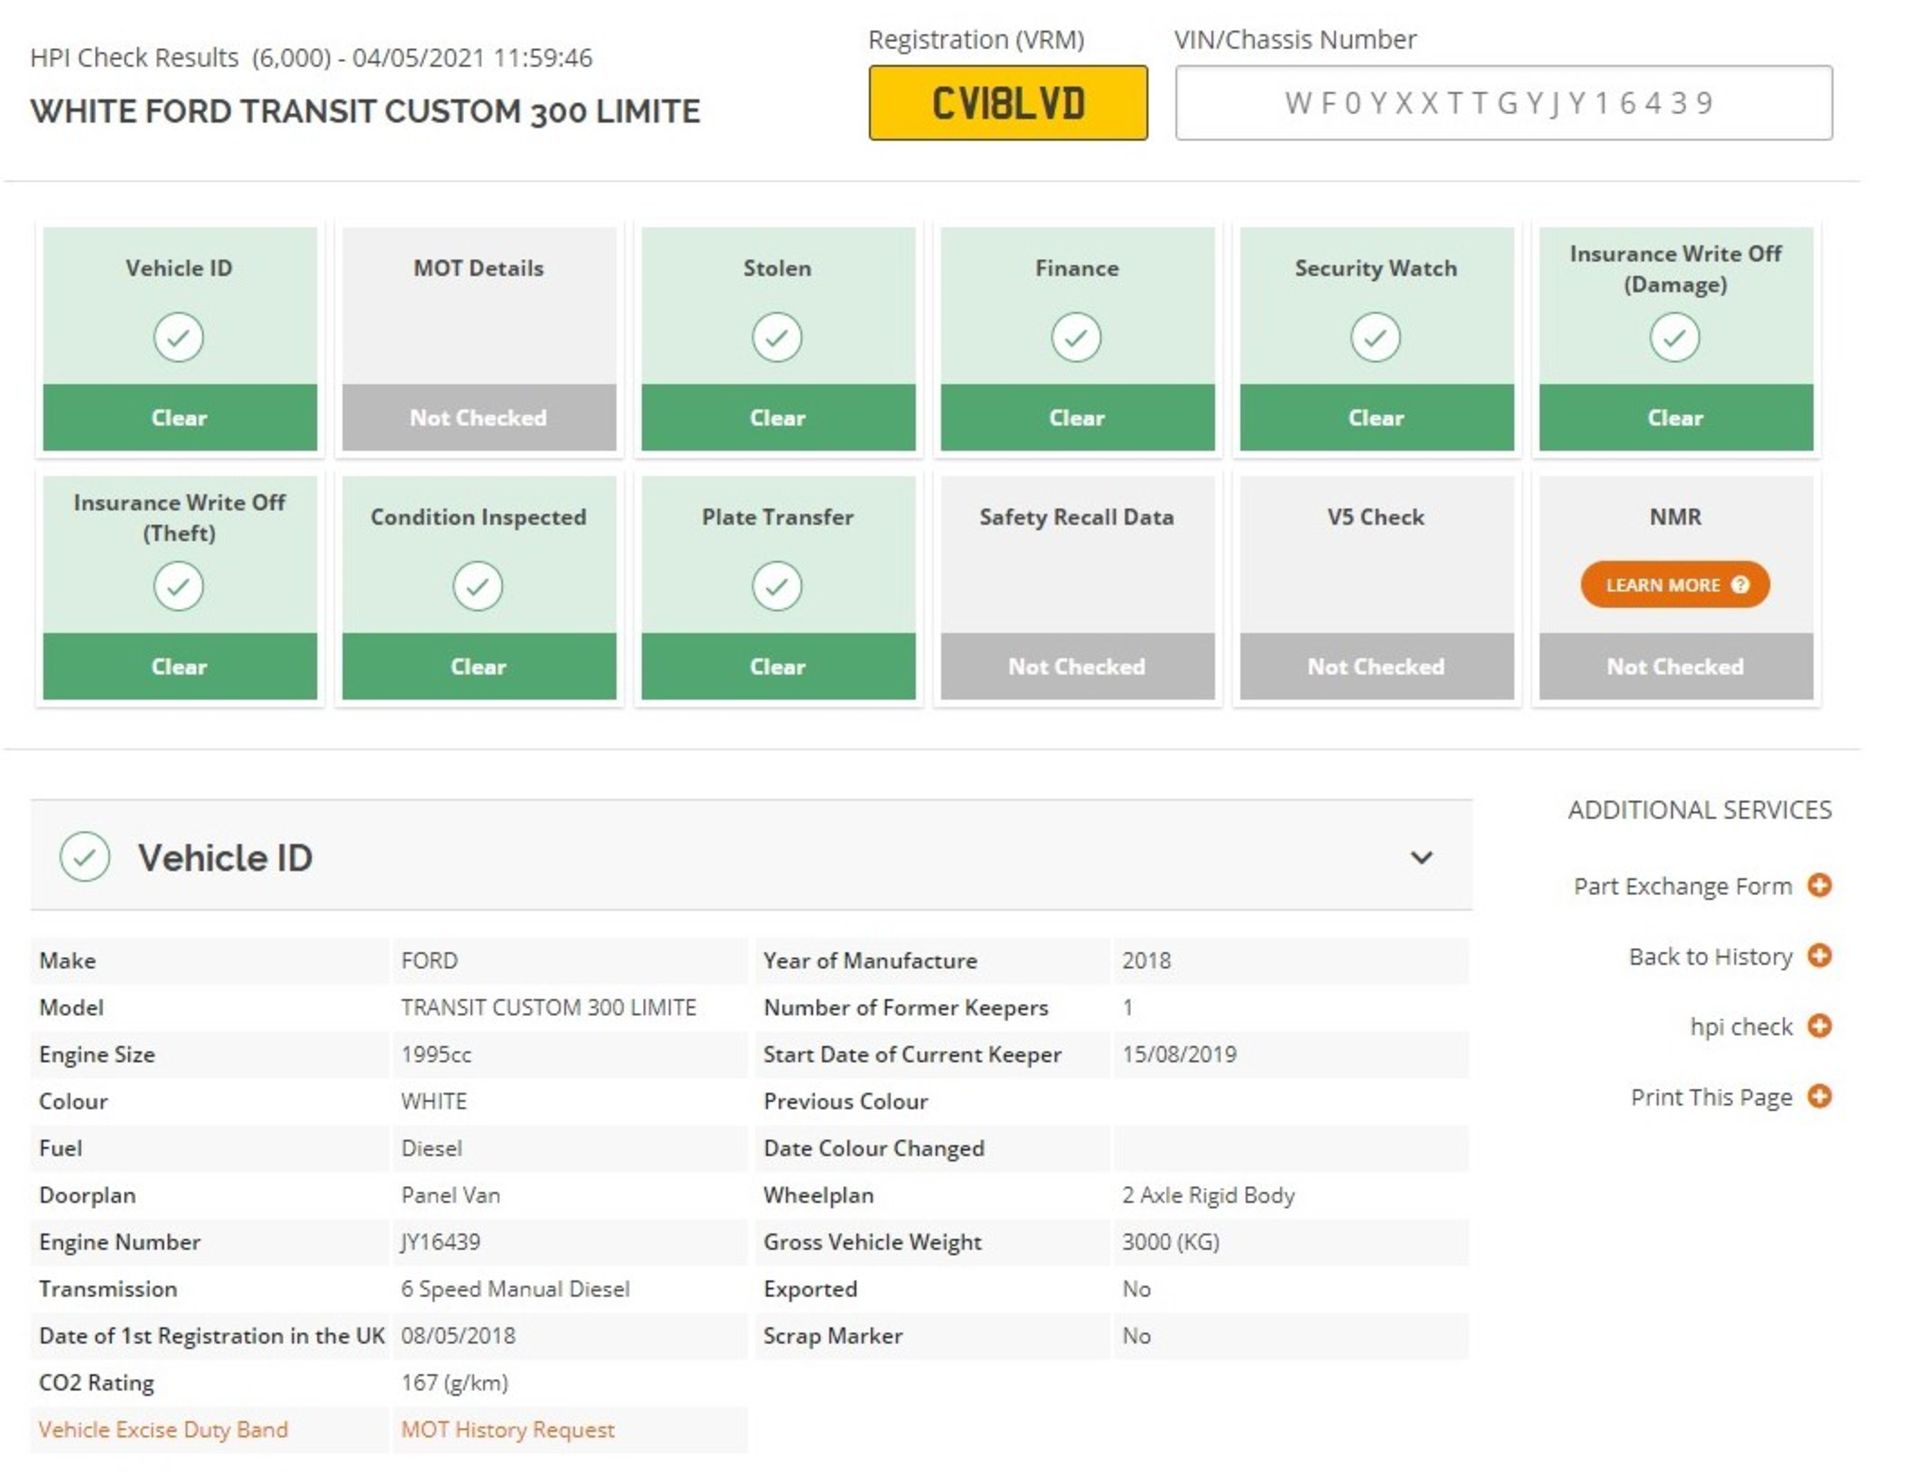The height and width of the screenshot is (1477, 1920).
Task: Click plus icon beside hpi check
Action: pos(1820,1026)
